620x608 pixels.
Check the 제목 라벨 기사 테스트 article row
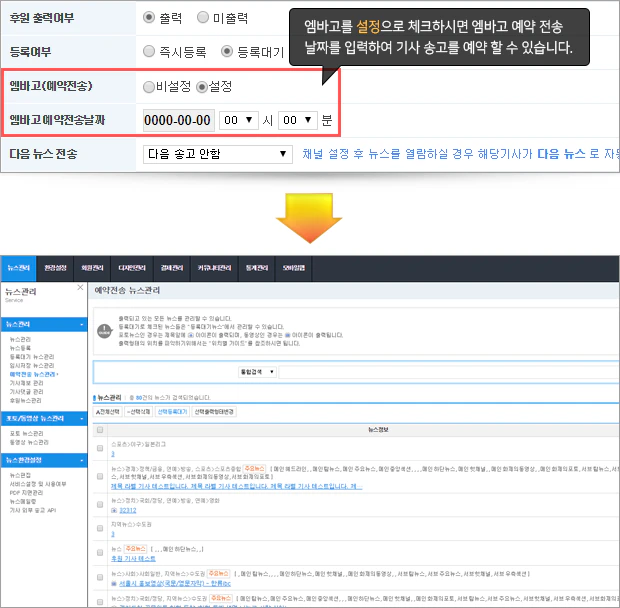[100, 476]
